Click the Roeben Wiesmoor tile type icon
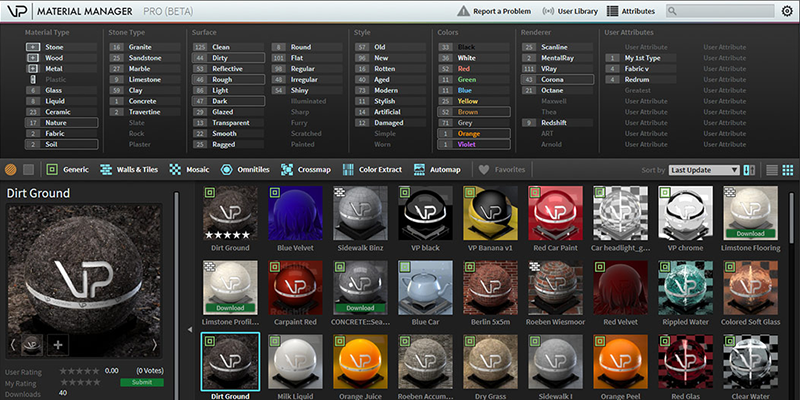This screenshot has width=800, height=400. point(535,267)
